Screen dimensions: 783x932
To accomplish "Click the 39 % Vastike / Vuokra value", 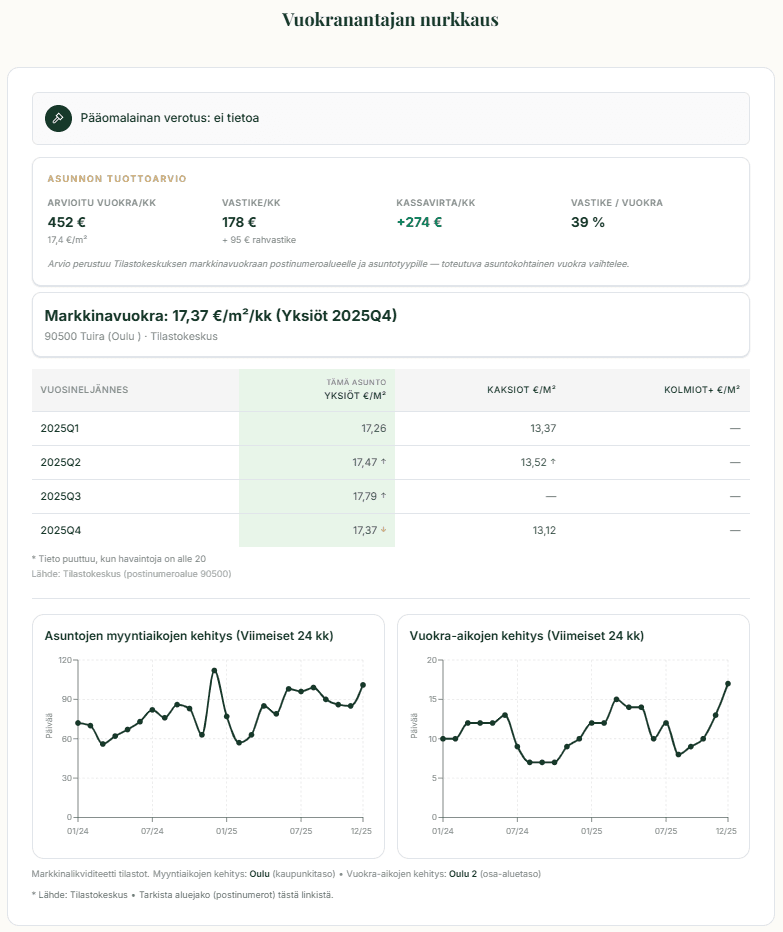I will [587, 222].
